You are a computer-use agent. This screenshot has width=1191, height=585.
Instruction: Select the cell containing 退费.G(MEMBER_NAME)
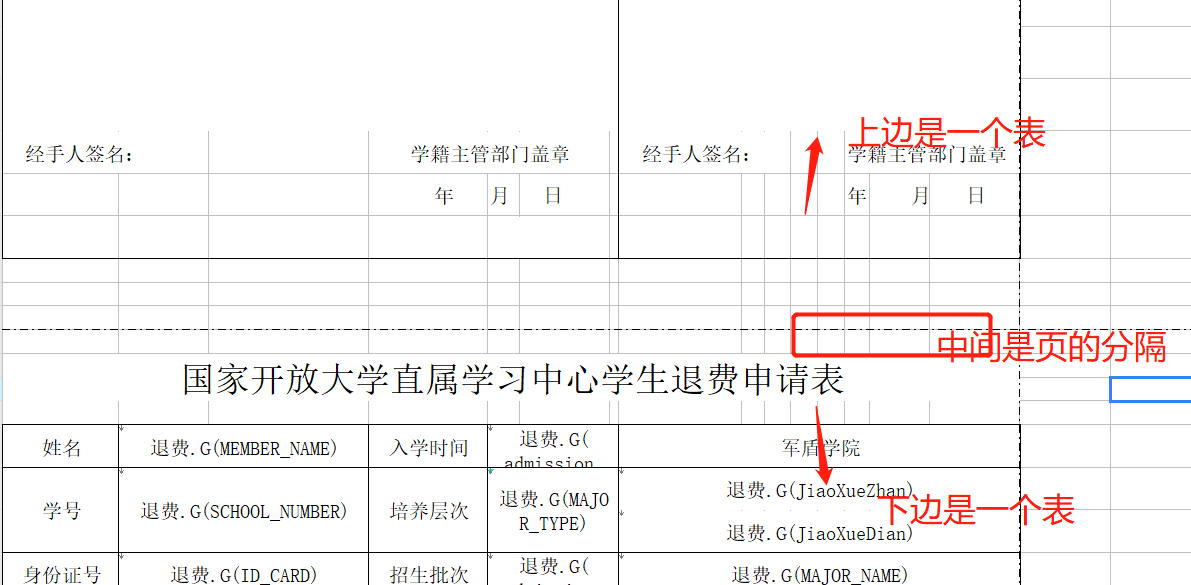244,447
